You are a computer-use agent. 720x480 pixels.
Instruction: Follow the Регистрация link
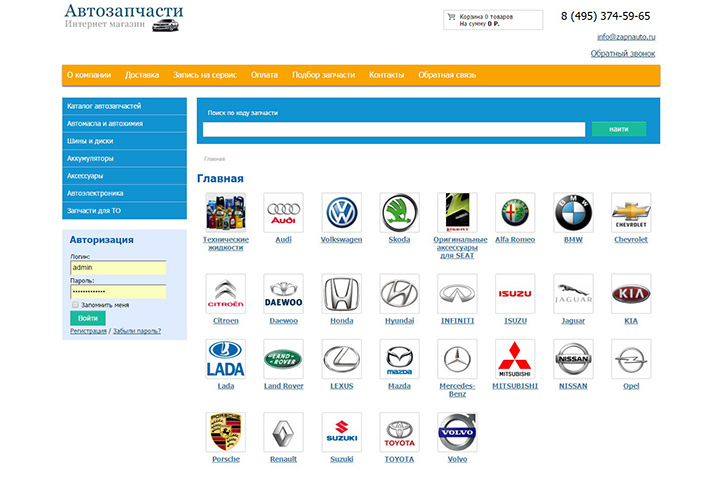click(88, 331)
